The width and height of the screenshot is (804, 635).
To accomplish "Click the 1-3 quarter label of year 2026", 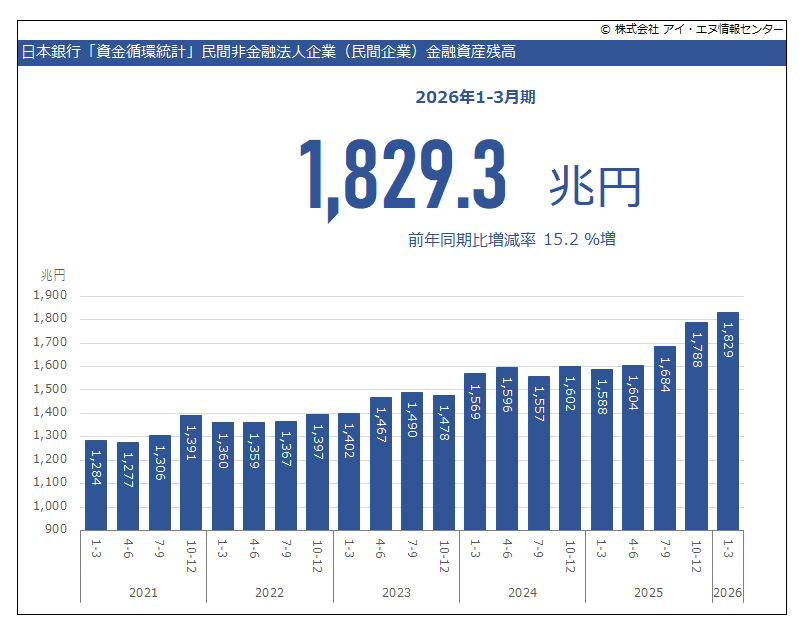I will click(728, 549).
